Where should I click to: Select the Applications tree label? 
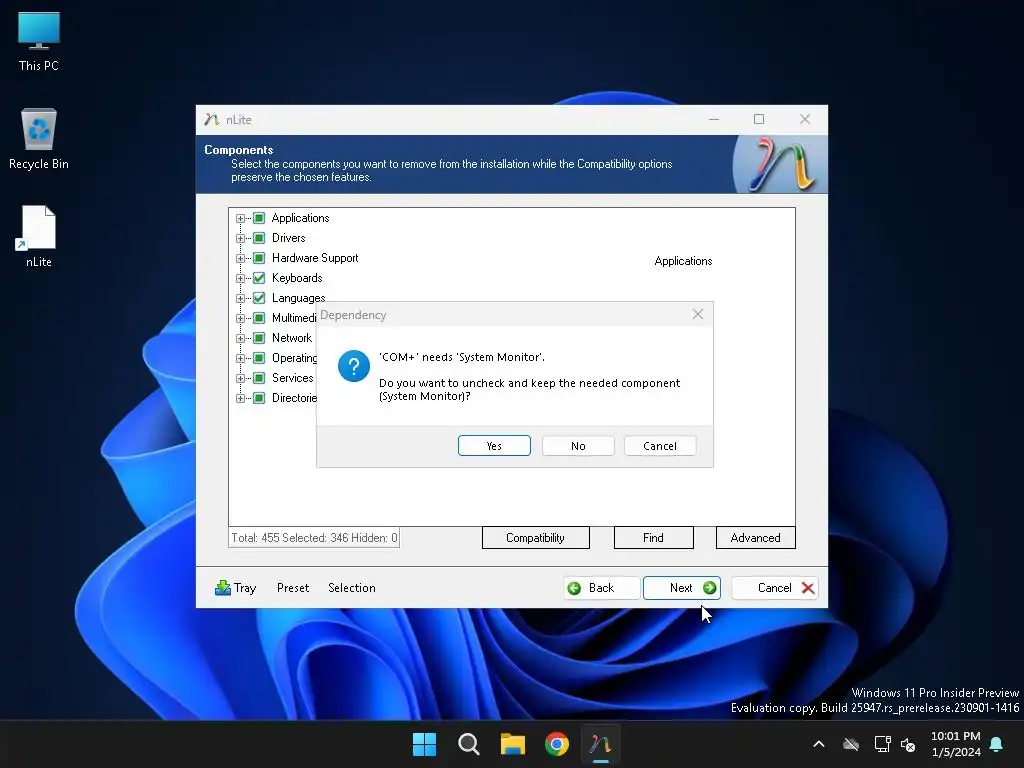click(300, 218)
